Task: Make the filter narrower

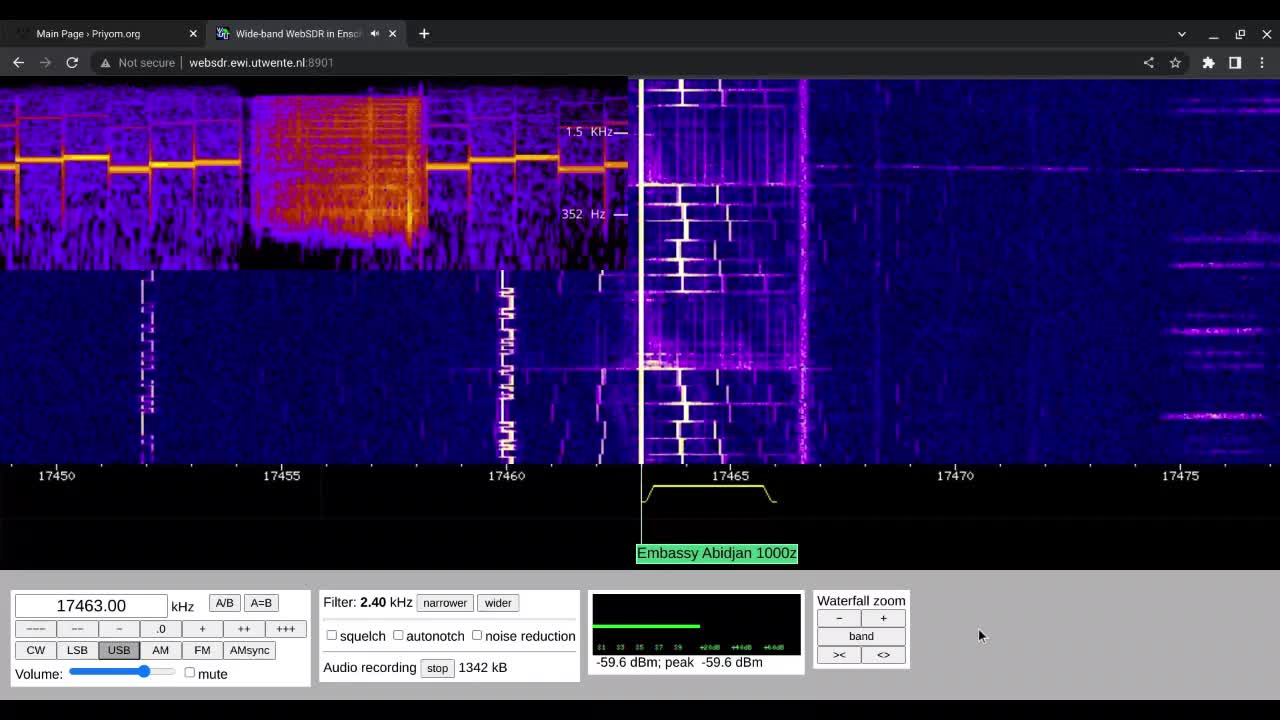Action: point(445,603)
